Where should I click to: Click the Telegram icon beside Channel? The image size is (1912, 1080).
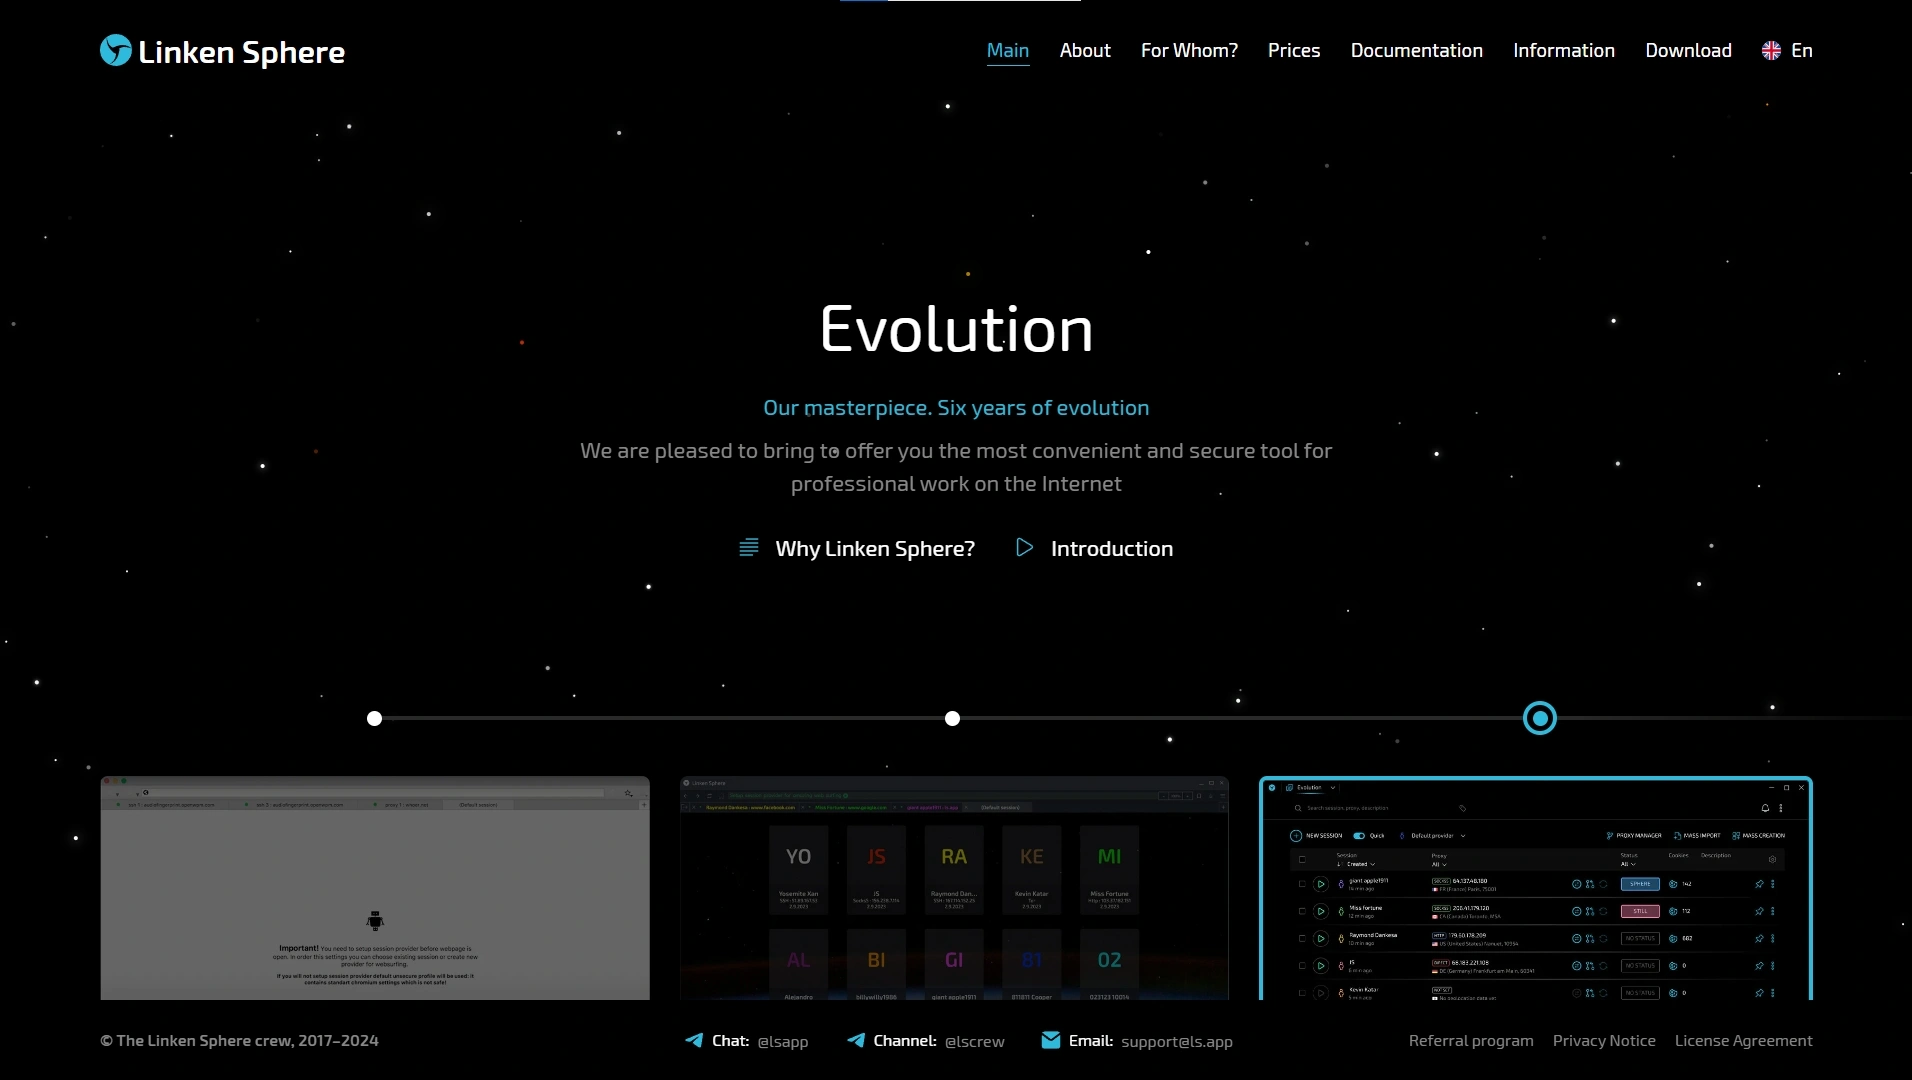pyautogui.click(x=856, y=1040)
